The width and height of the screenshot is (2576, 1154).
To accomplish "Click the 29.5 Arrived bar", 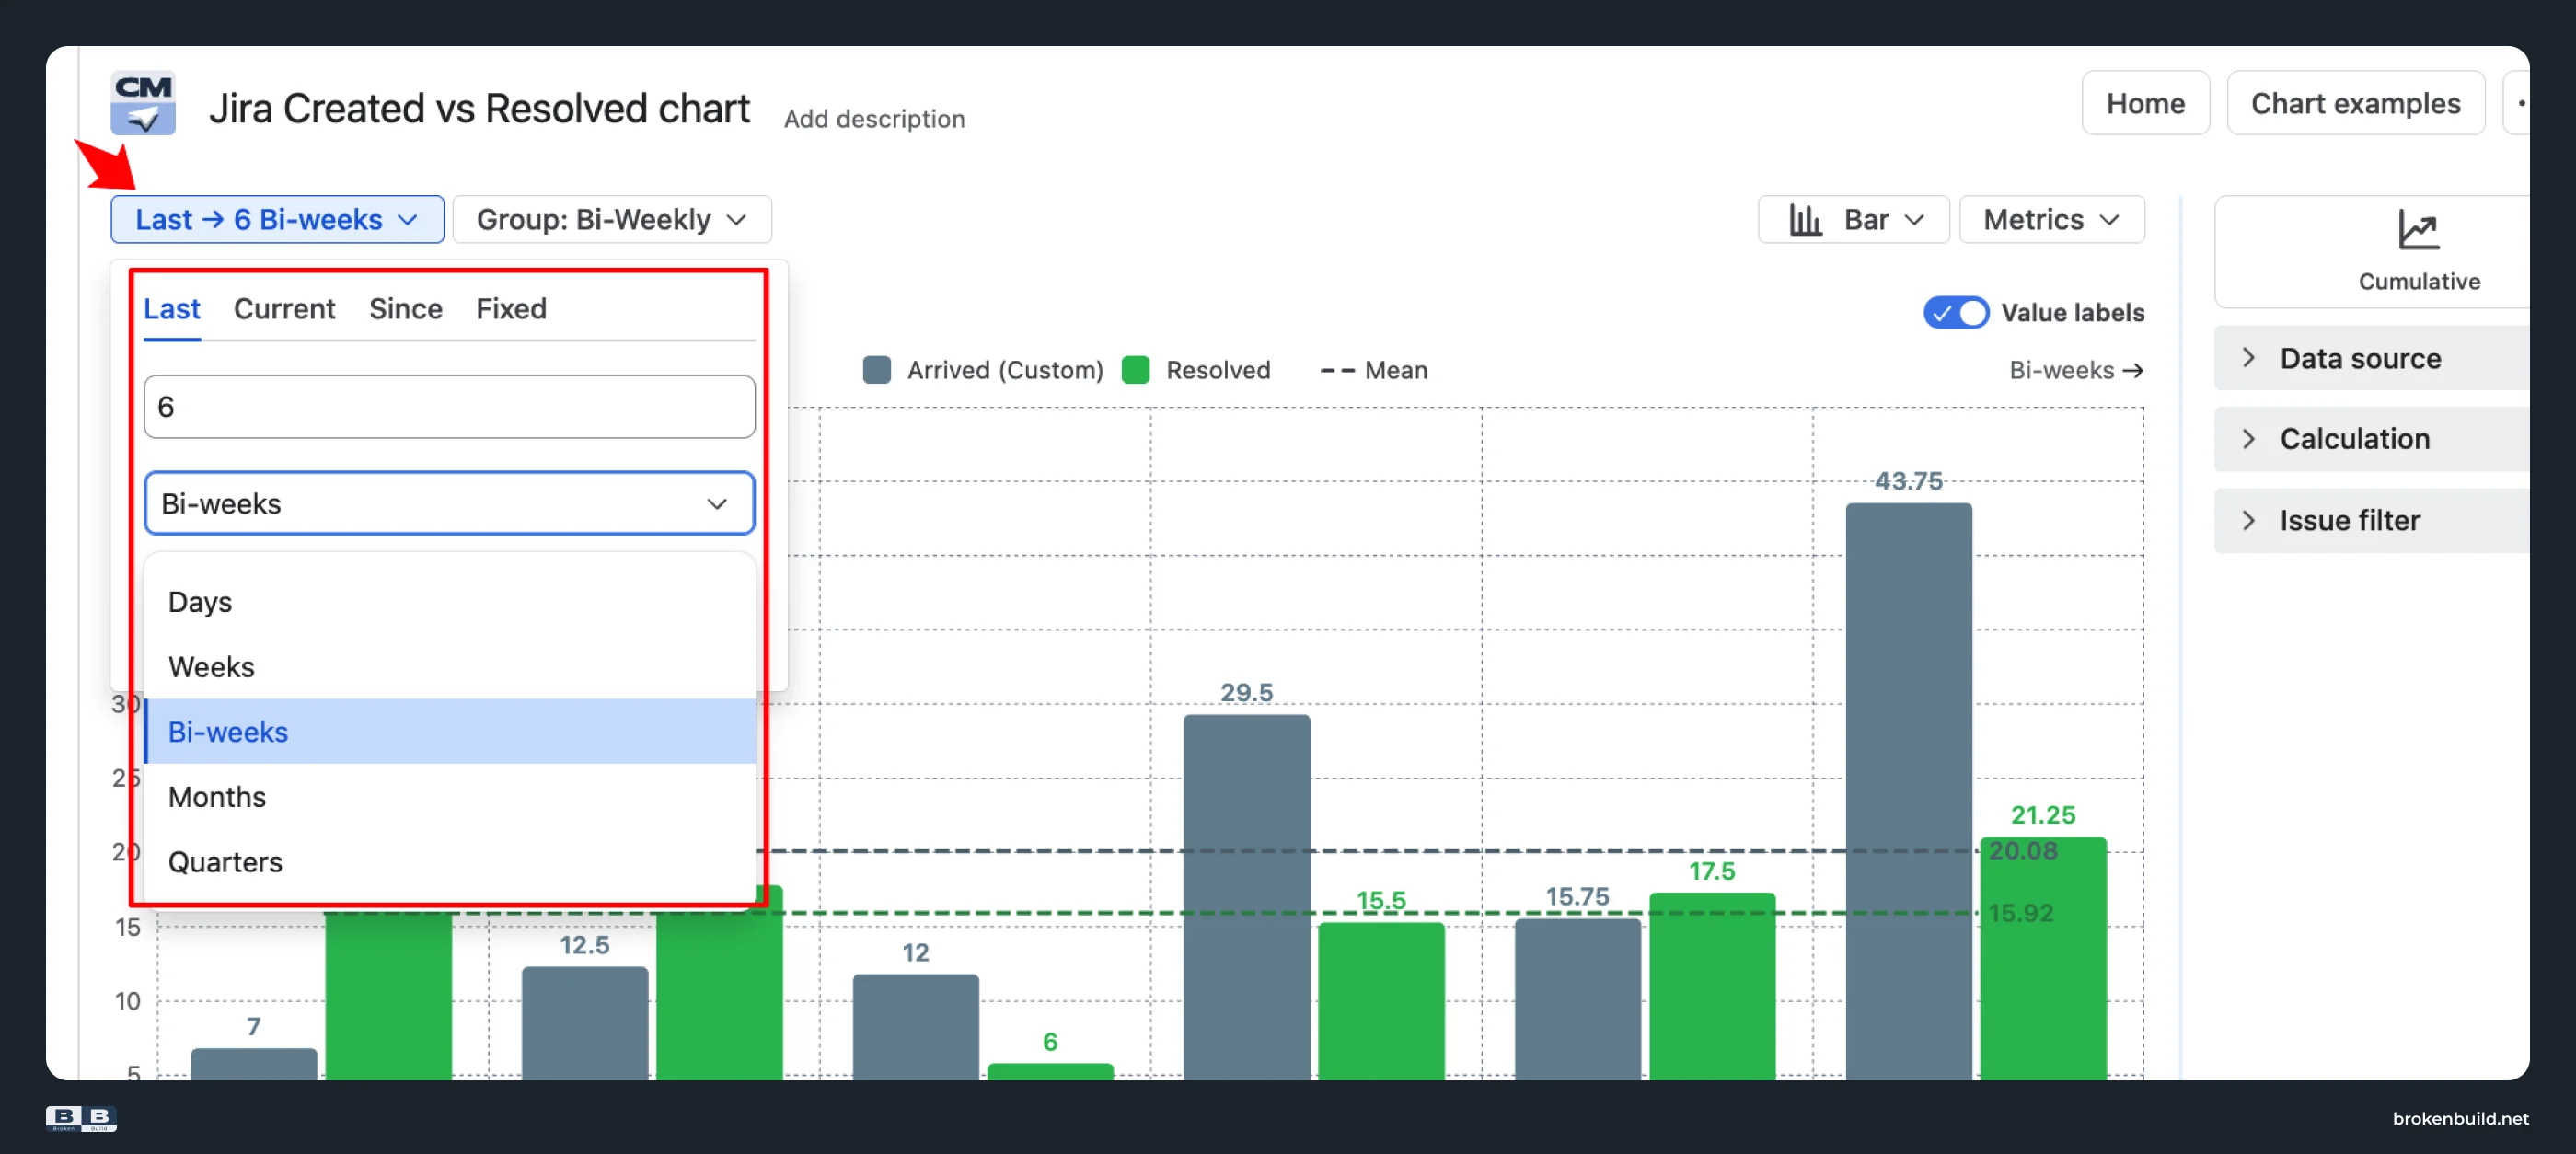I will (x=1246, y=896).
